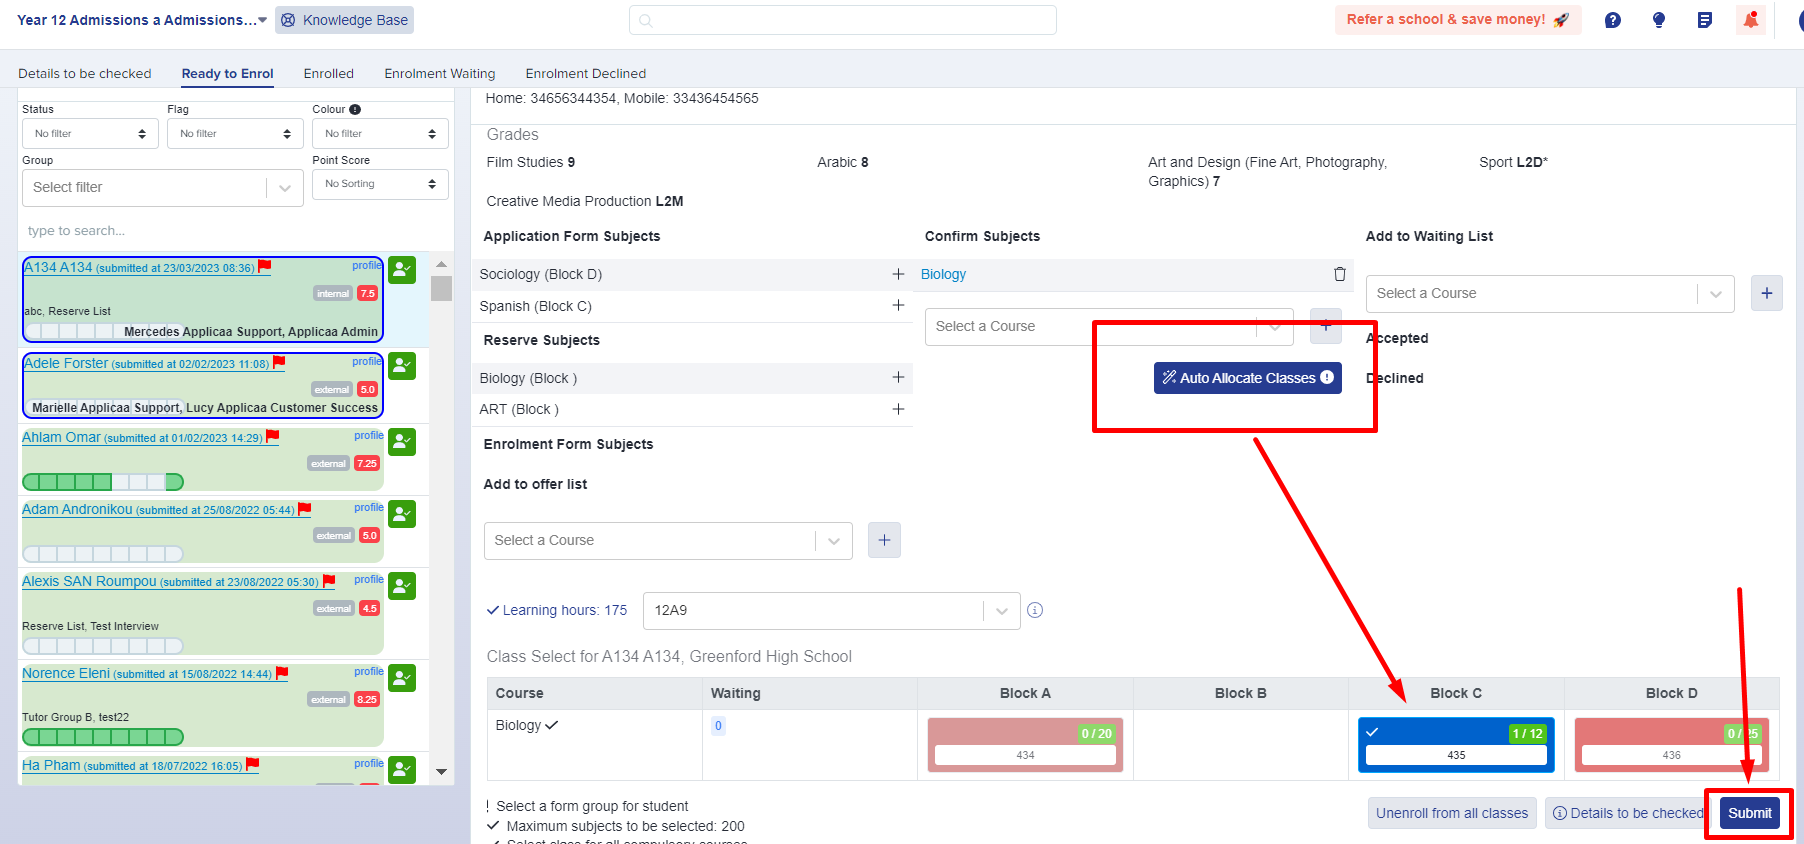The image size is (1804, 844).
Task: Open Waiting List Select a Course dropdown
Action: (1550, 293)
